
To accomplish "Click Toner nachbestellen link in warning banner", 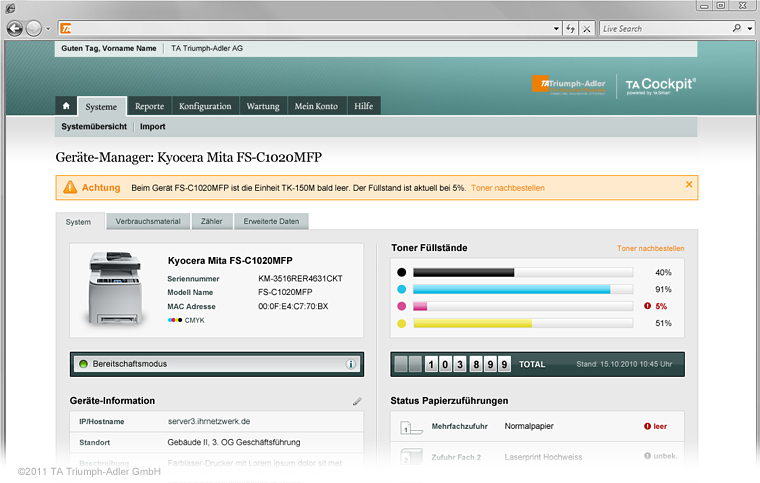I will pyautogui.click(x=508, y=188).
